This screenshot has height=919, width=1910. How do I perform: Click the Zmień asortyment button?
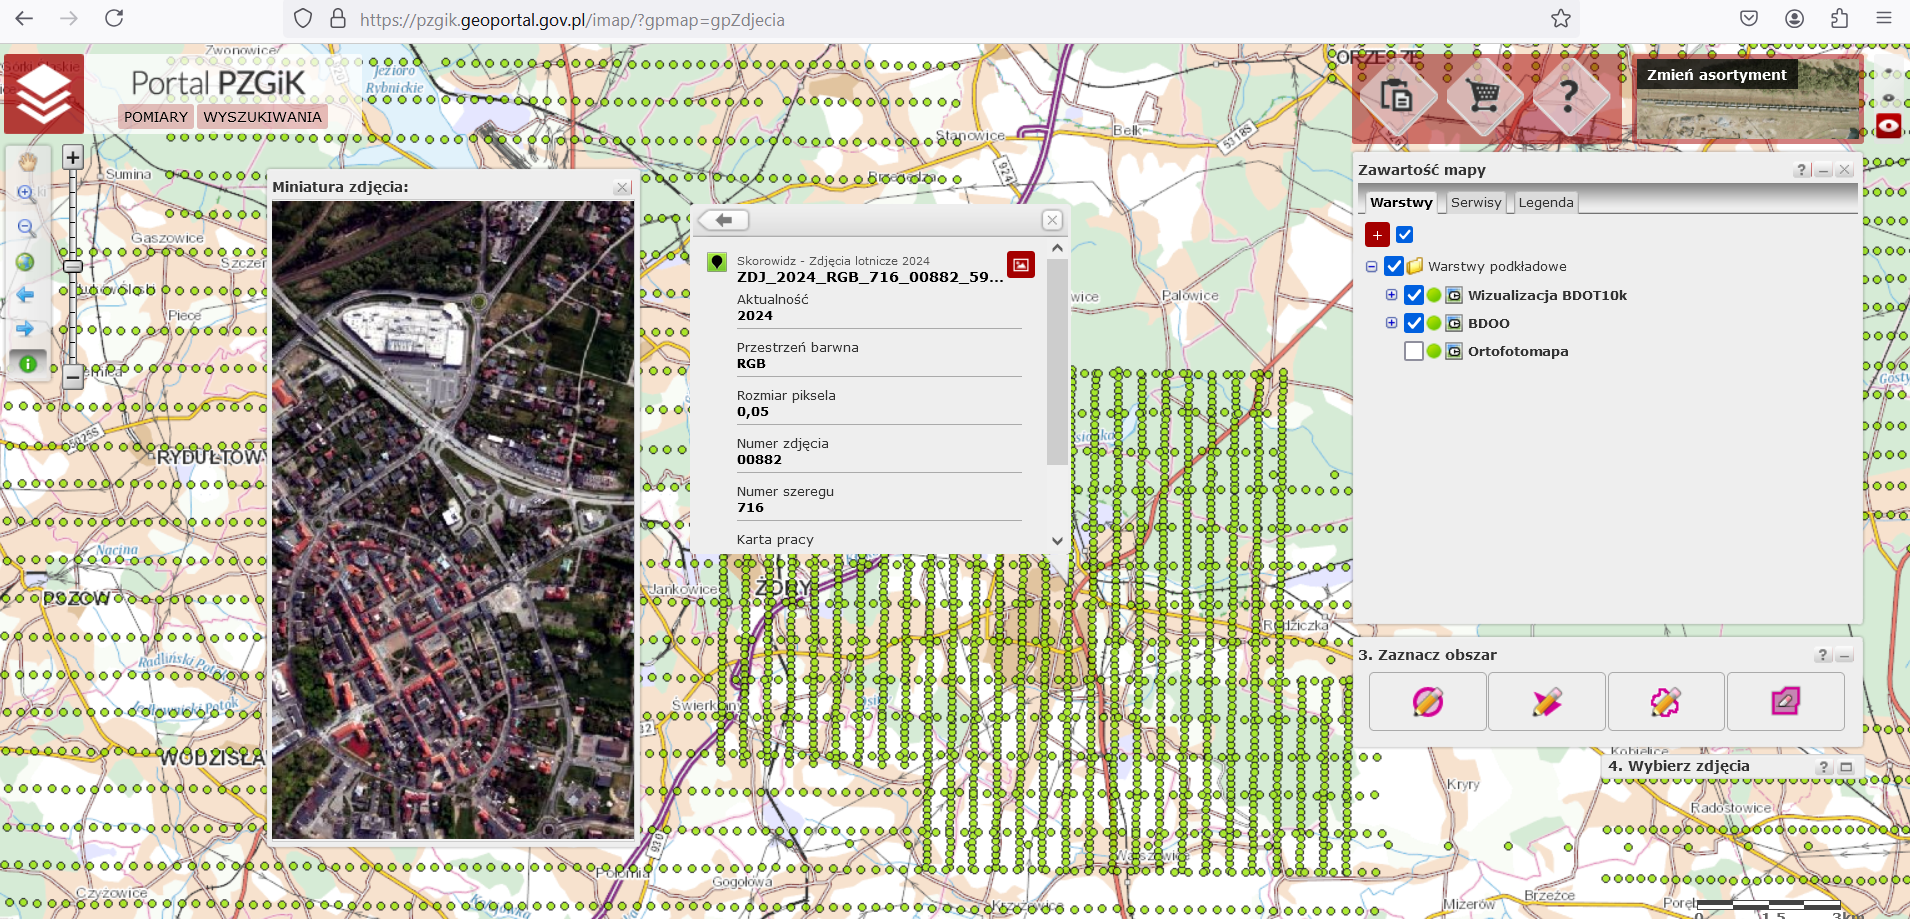pyautogui.click(x=1716, y=75)
